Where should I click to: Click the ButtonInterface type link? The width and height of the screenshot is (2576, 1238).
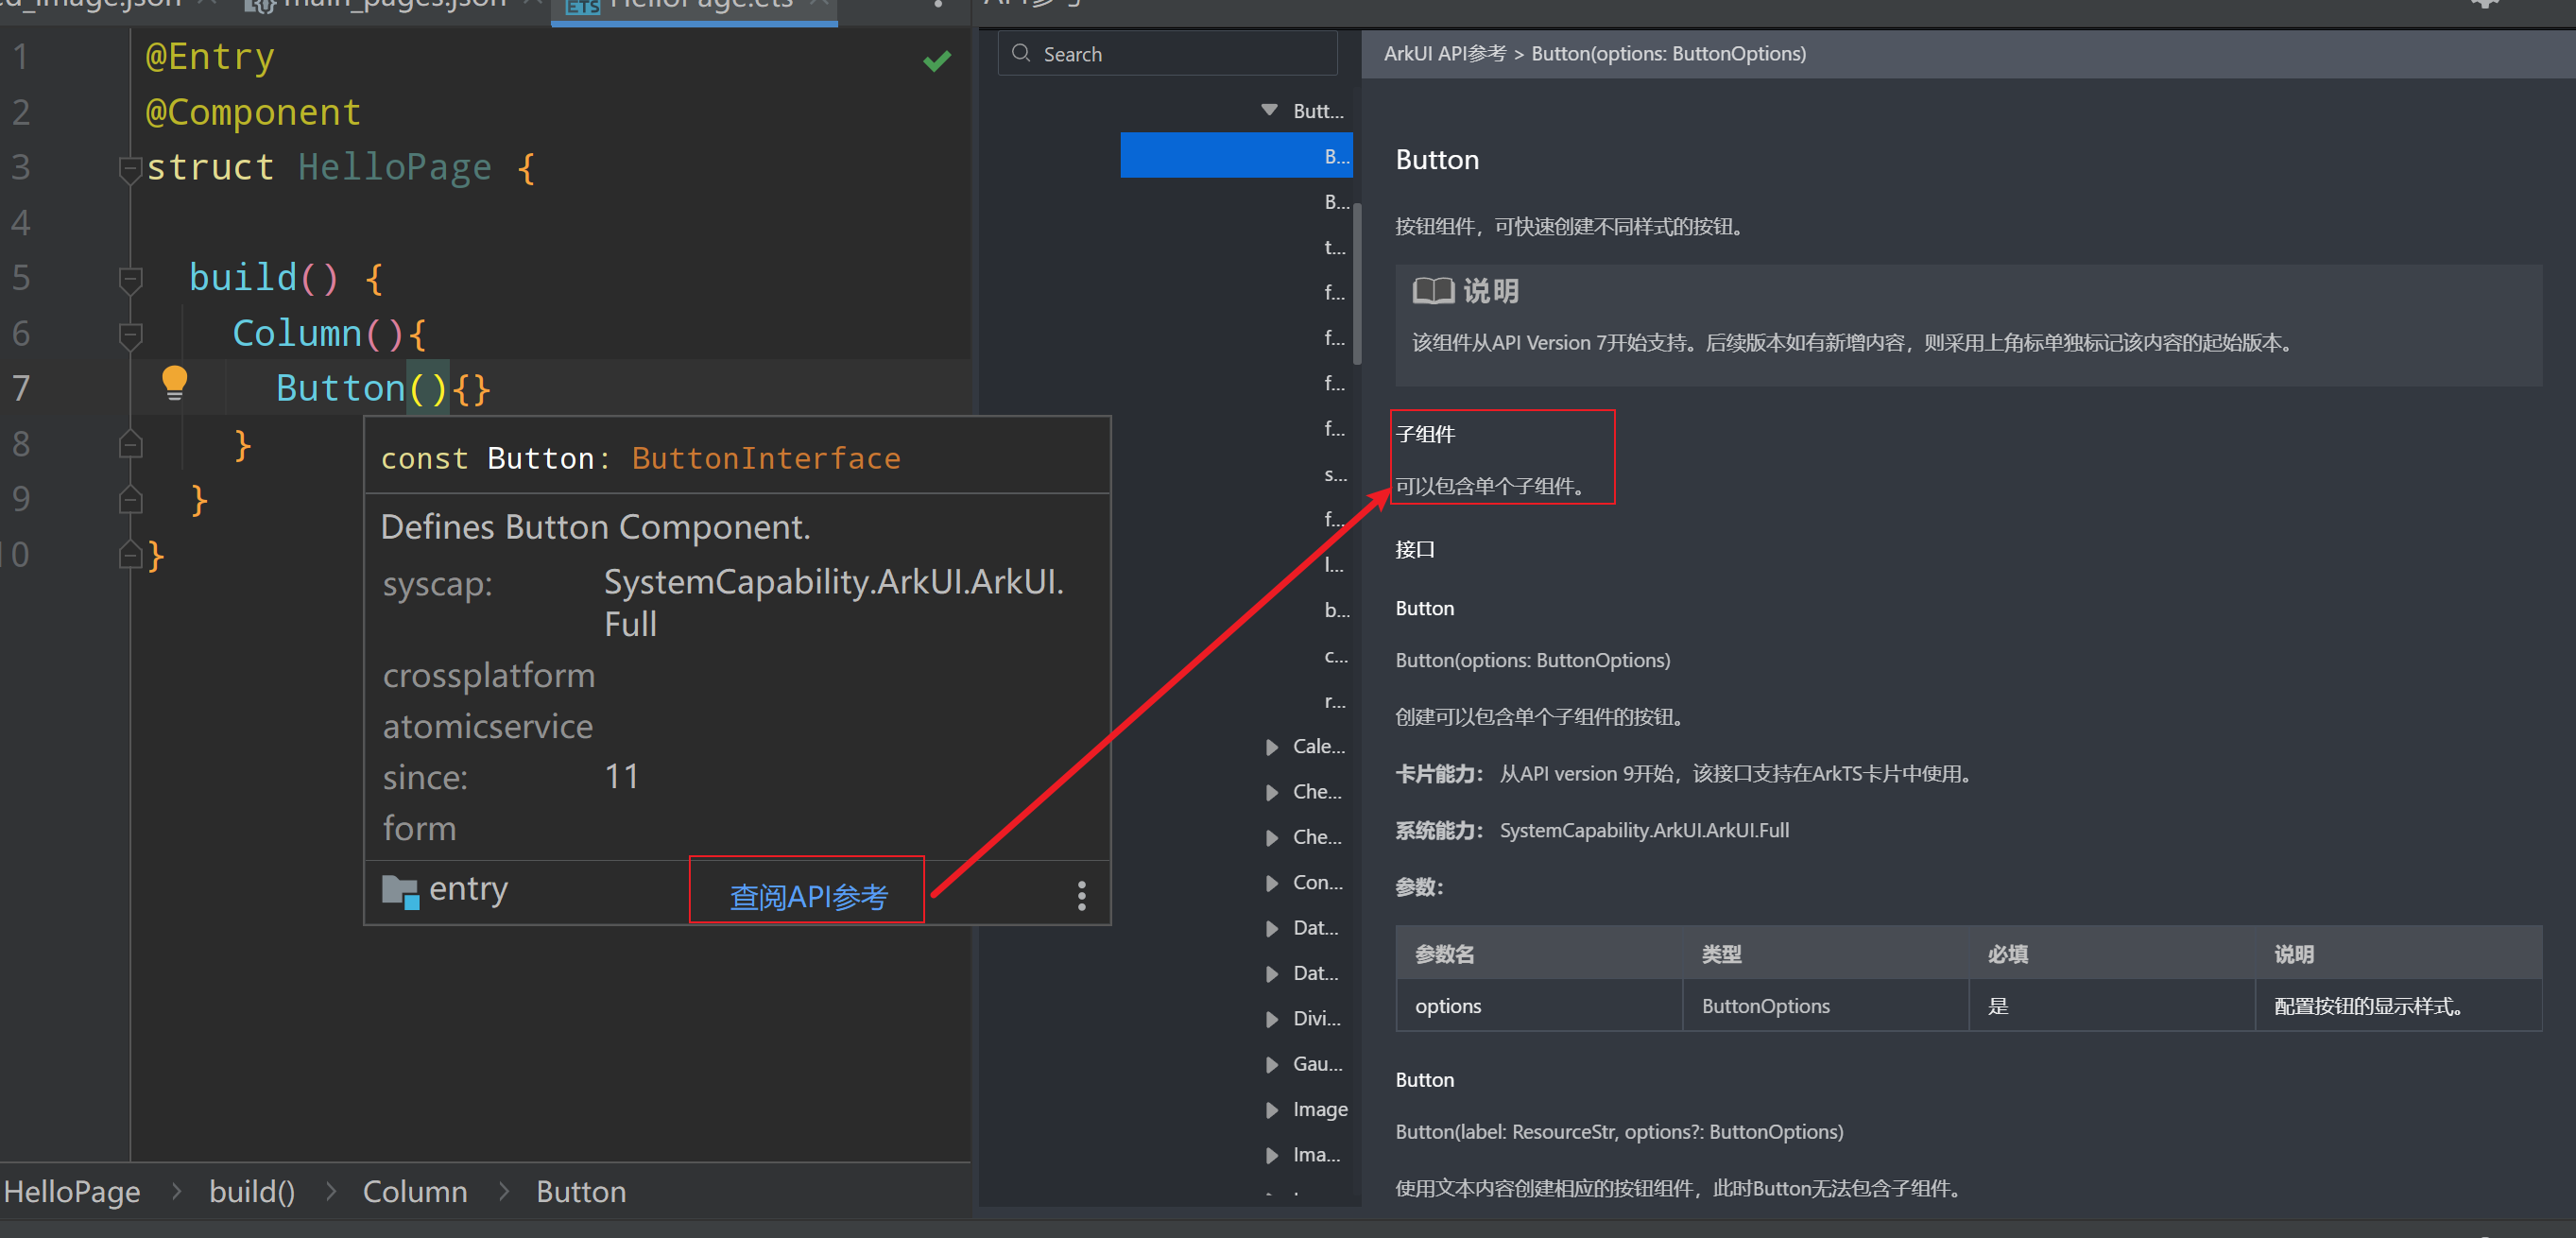(x=765, y=458)
